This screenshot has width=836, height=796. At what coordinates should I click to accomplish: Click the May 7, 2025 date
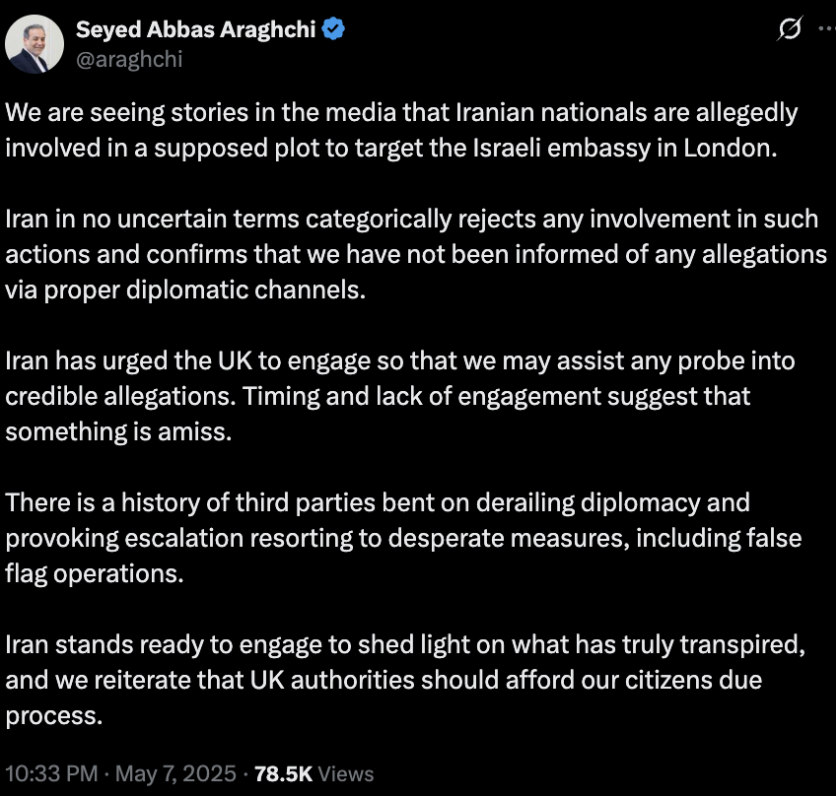[176, 773]
